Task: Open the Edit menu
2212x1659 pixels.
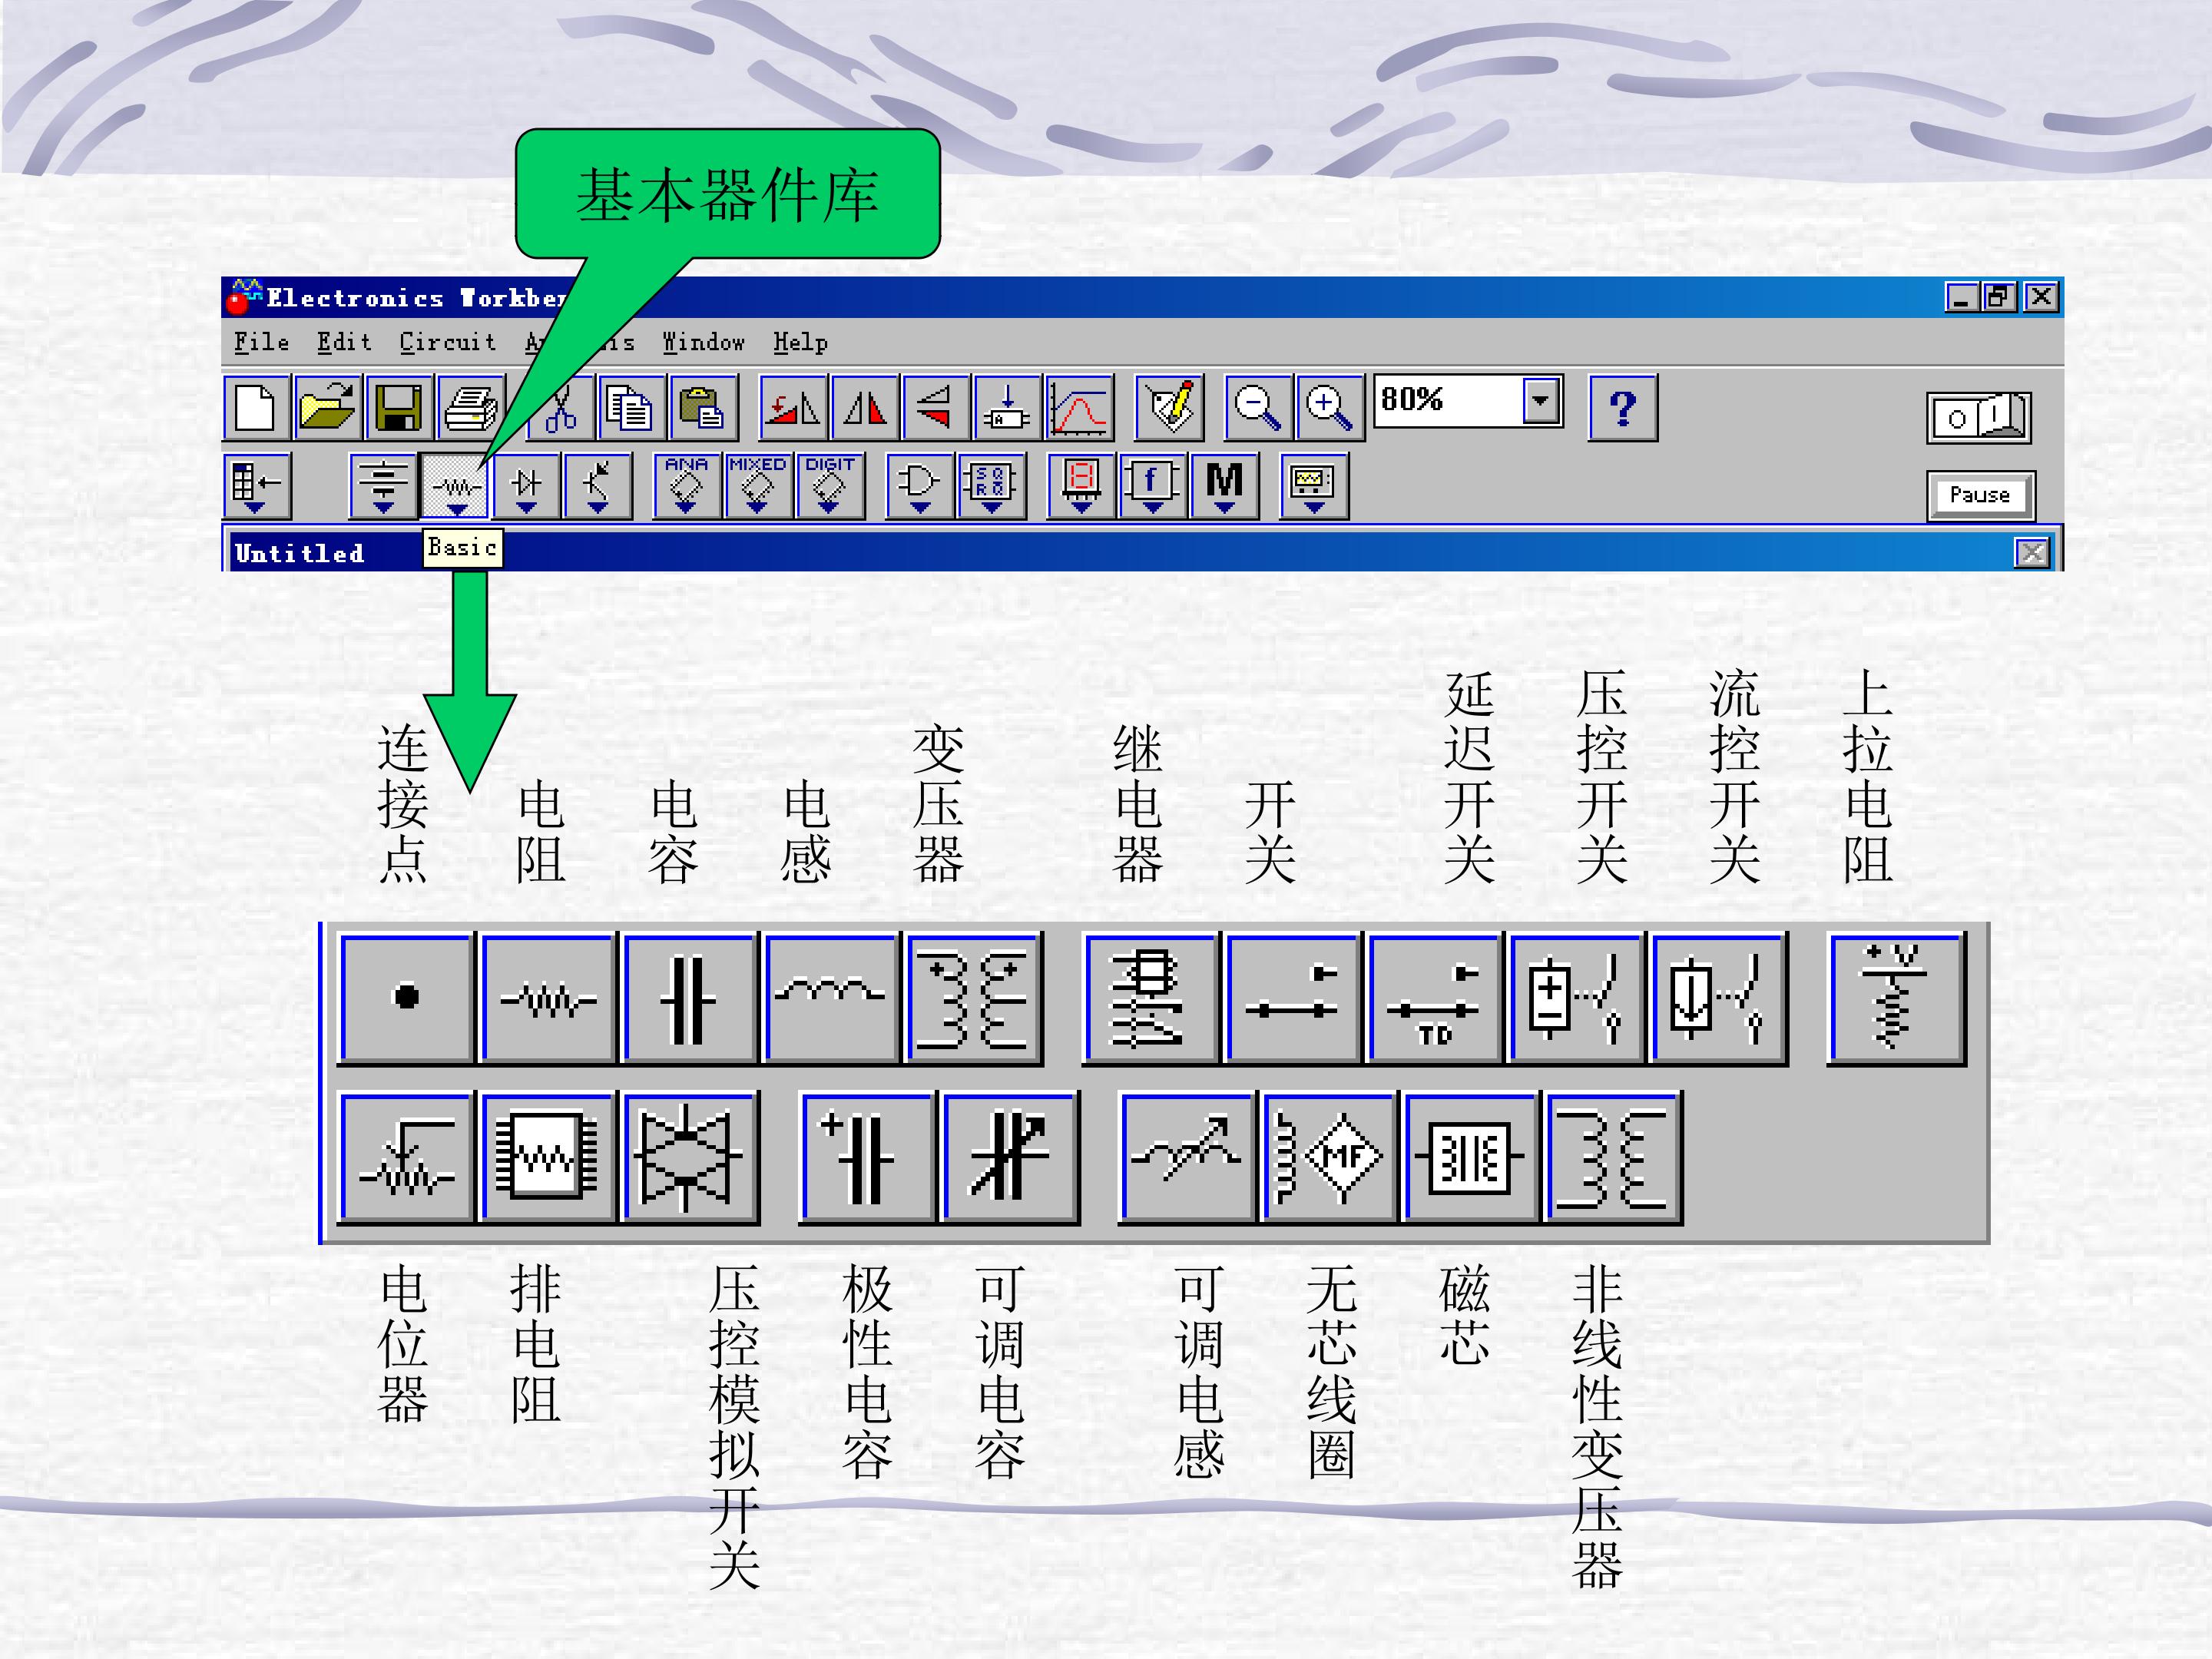Action: pos(344,343)
